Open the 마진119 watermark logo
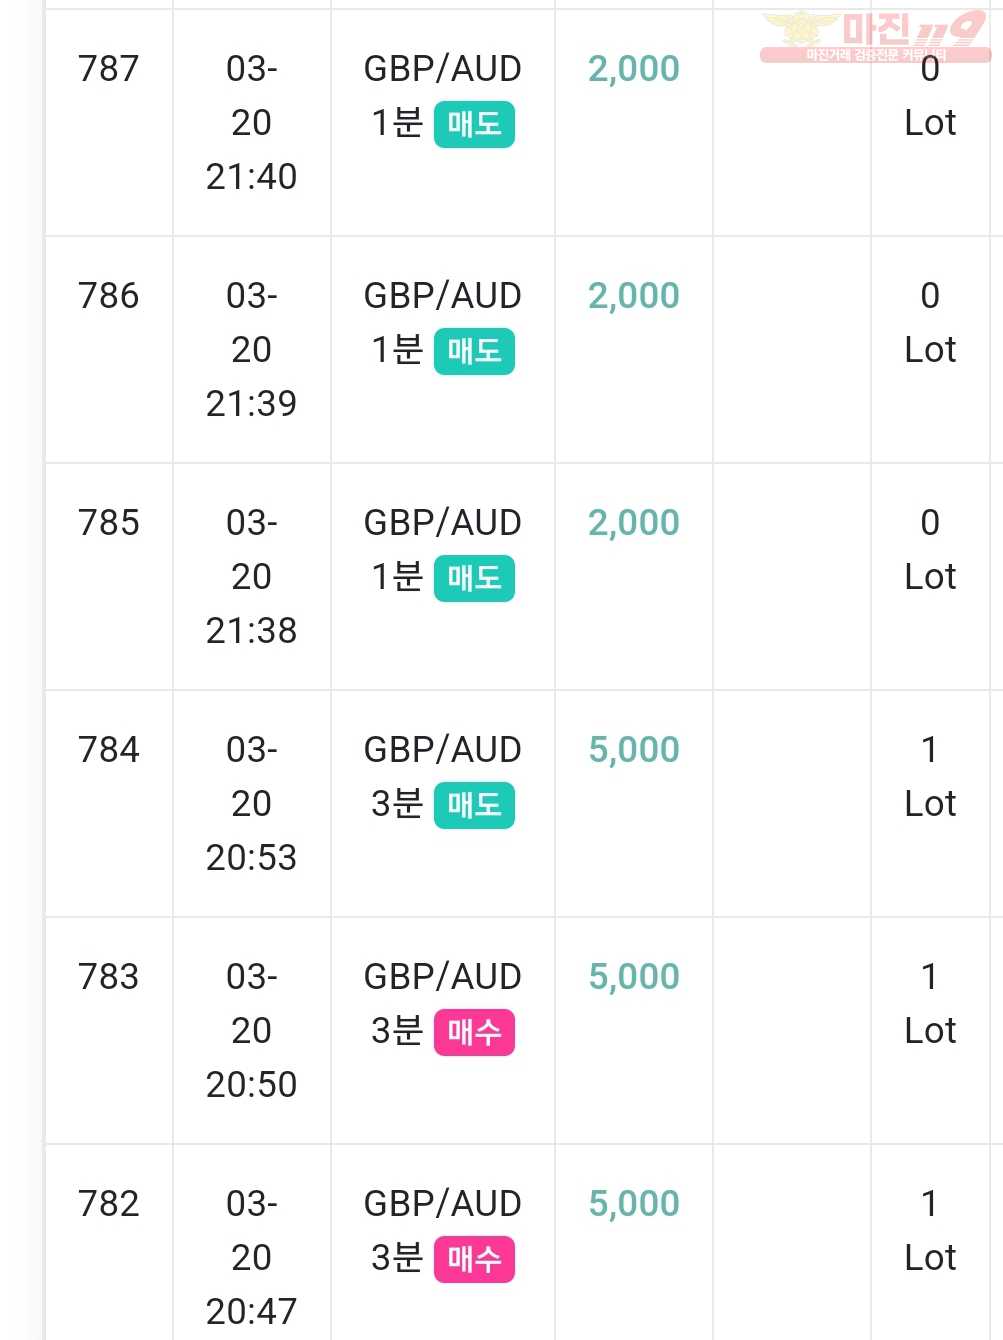 click(875, 37)
